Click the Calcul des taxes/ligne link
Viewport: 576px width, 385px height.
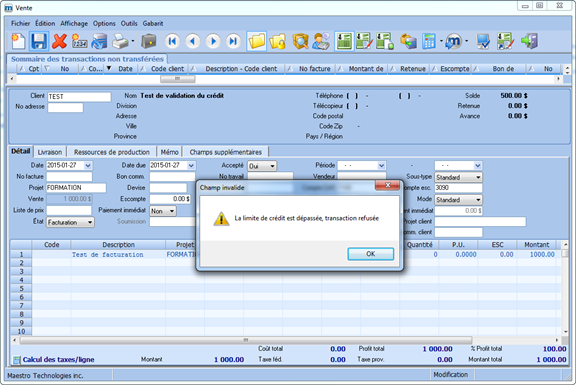click(x=58, y=360)
